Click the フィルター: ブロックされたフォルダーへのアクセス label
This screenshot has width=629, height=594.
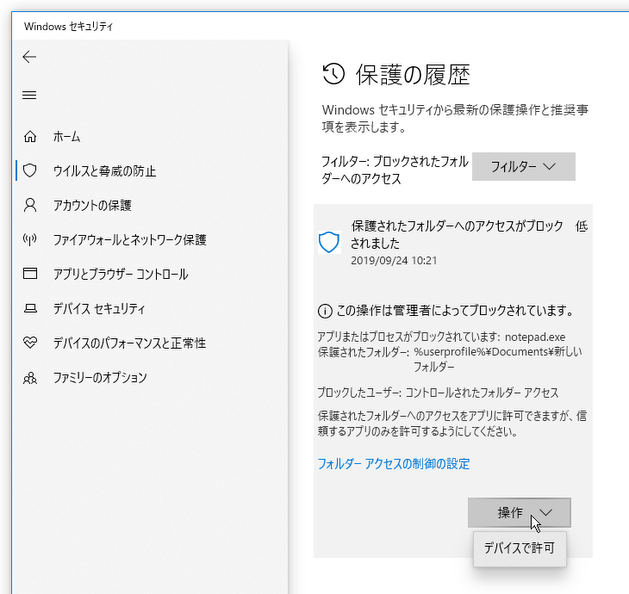click(x=395, y=170)
